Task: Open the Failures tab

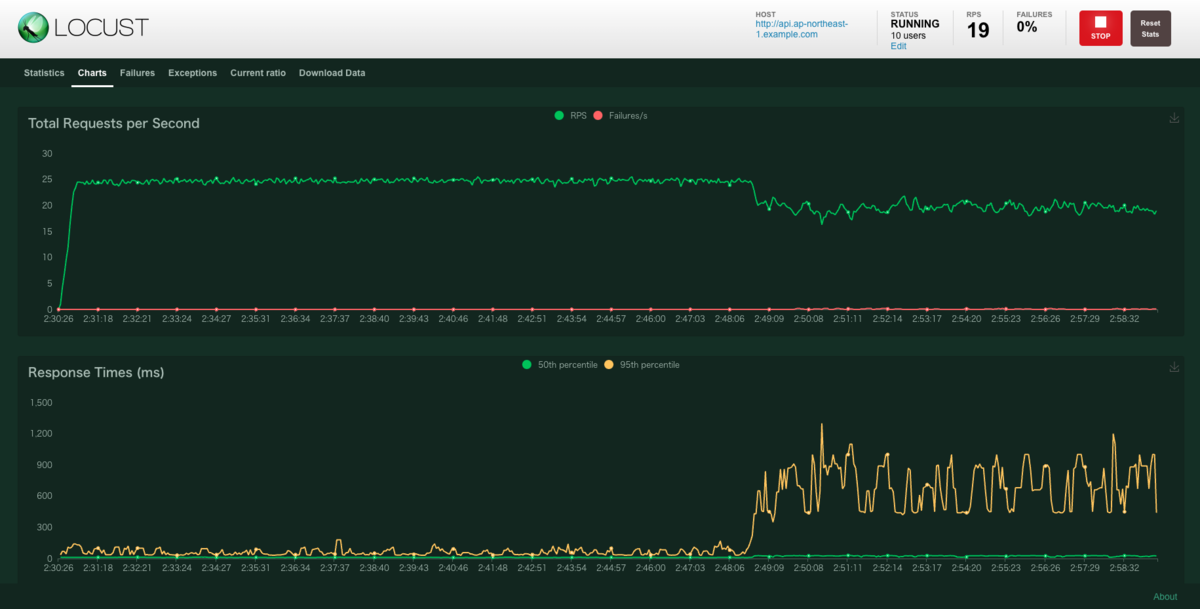Action: tap(137, 73)
